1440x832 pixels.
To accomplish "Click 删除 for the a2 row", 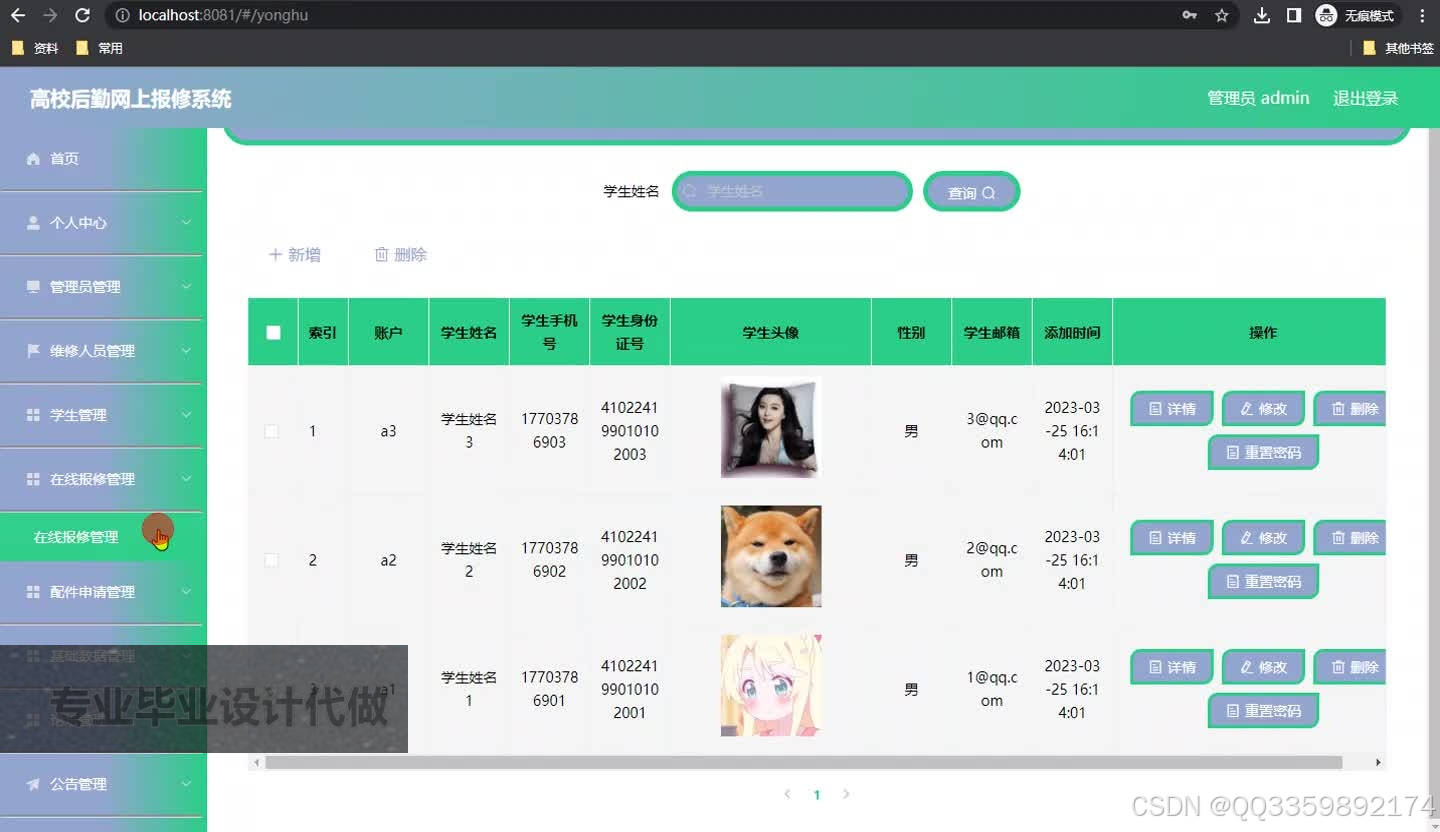I will [1350, 537].
